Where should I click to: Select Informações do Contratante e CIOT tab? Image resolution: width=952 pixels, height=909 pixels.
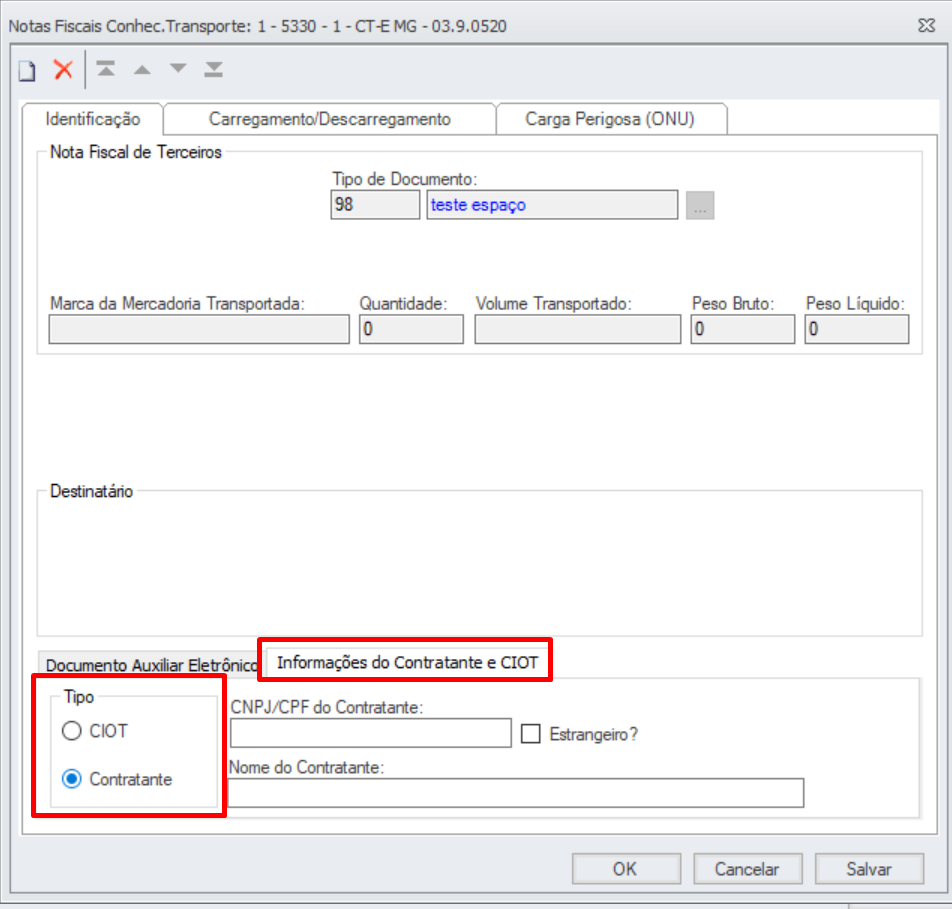407,662
